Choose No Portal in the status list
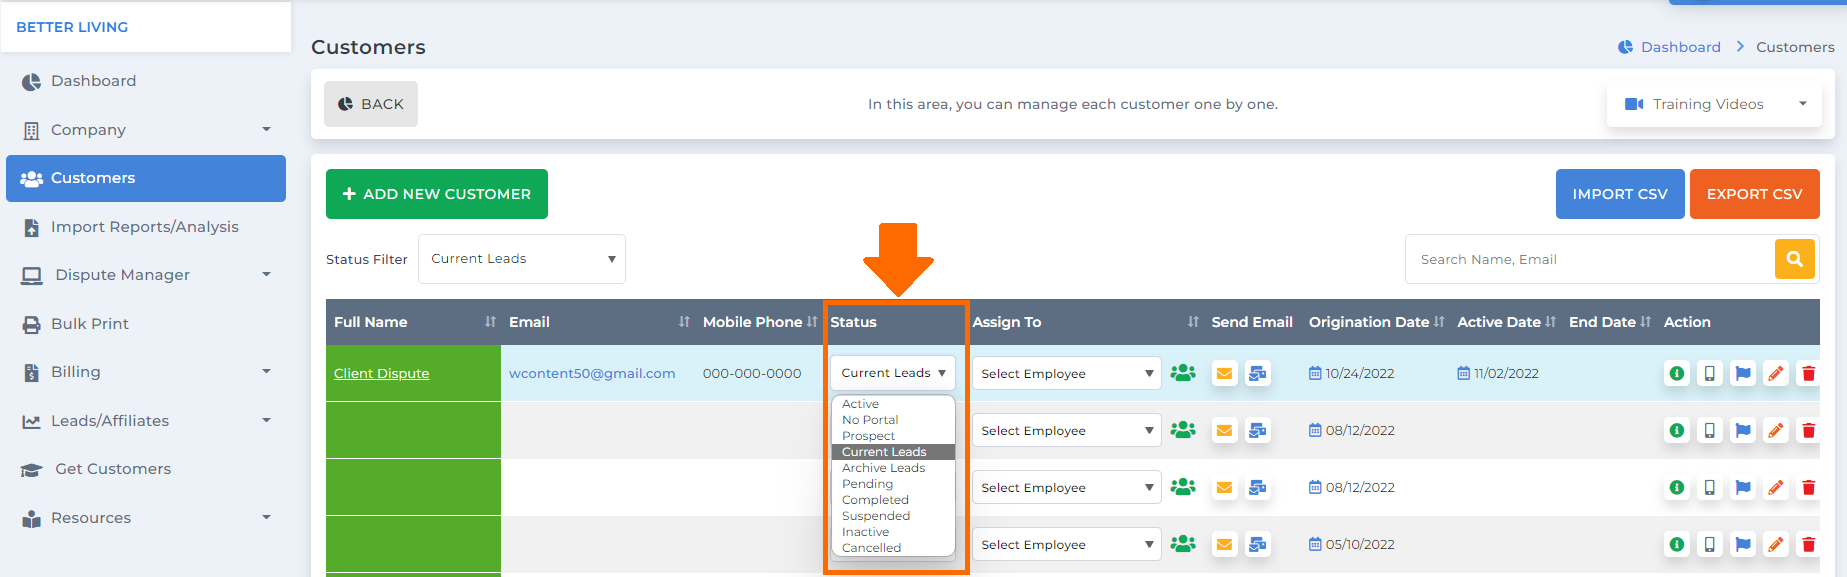Viewport: 1847px width, 577px height. click(893, 420)
